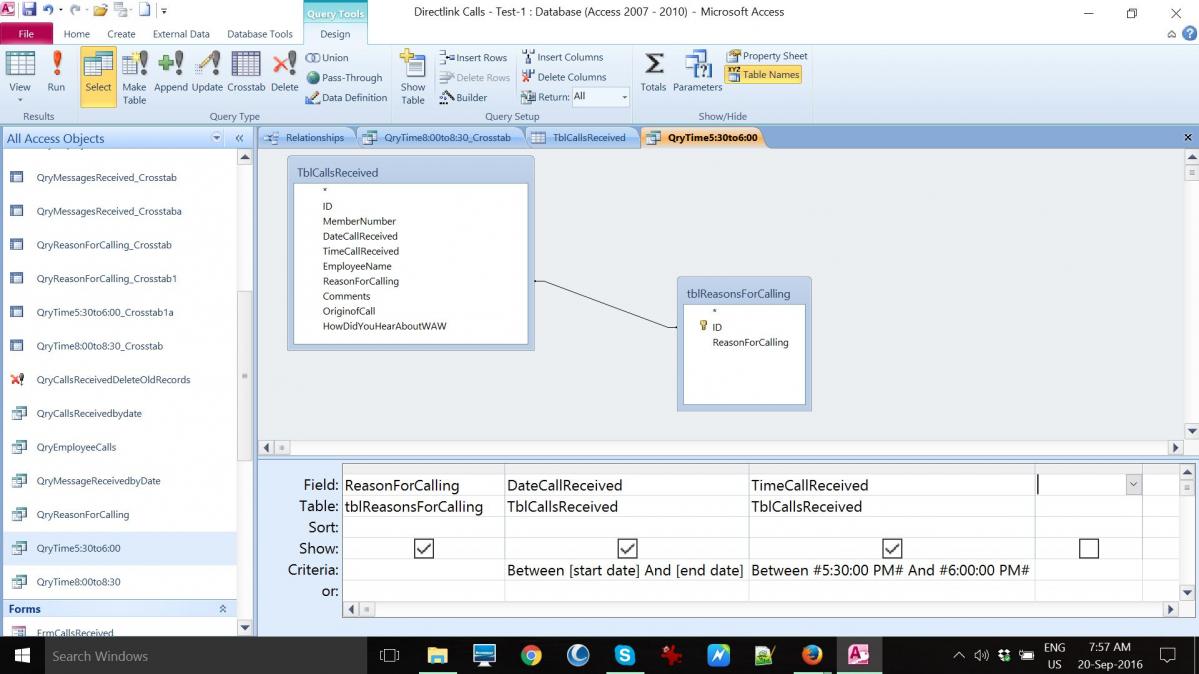This screenshot has width=1199, height=674.
Task: Uncheck Show box for ReasonForCalling column
Action: click(423, 548)
